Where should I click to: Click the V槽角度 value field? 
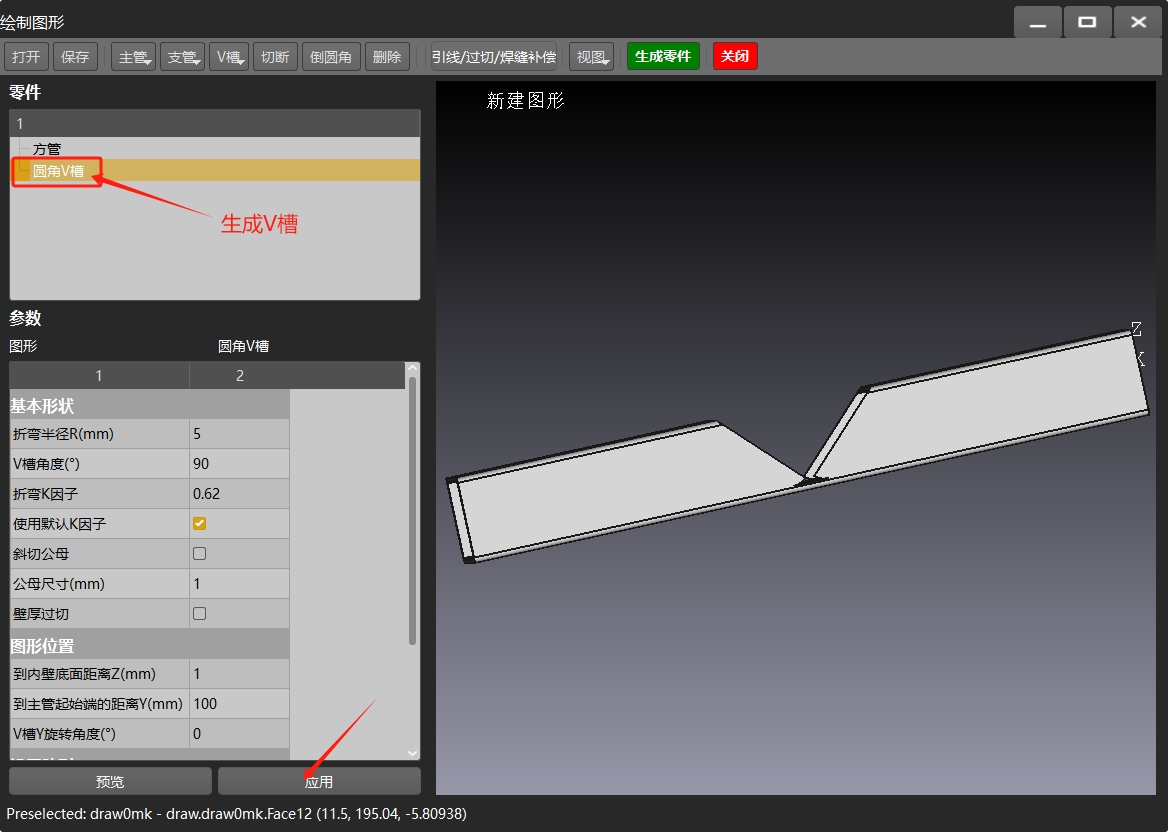[238, 464]
